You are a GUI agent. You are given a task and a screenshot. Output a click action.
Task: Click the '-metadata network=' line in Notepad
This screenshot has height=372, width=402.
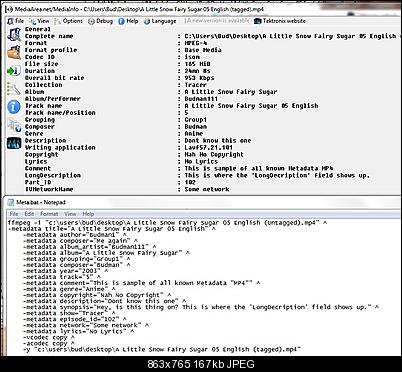click(86, 325)
